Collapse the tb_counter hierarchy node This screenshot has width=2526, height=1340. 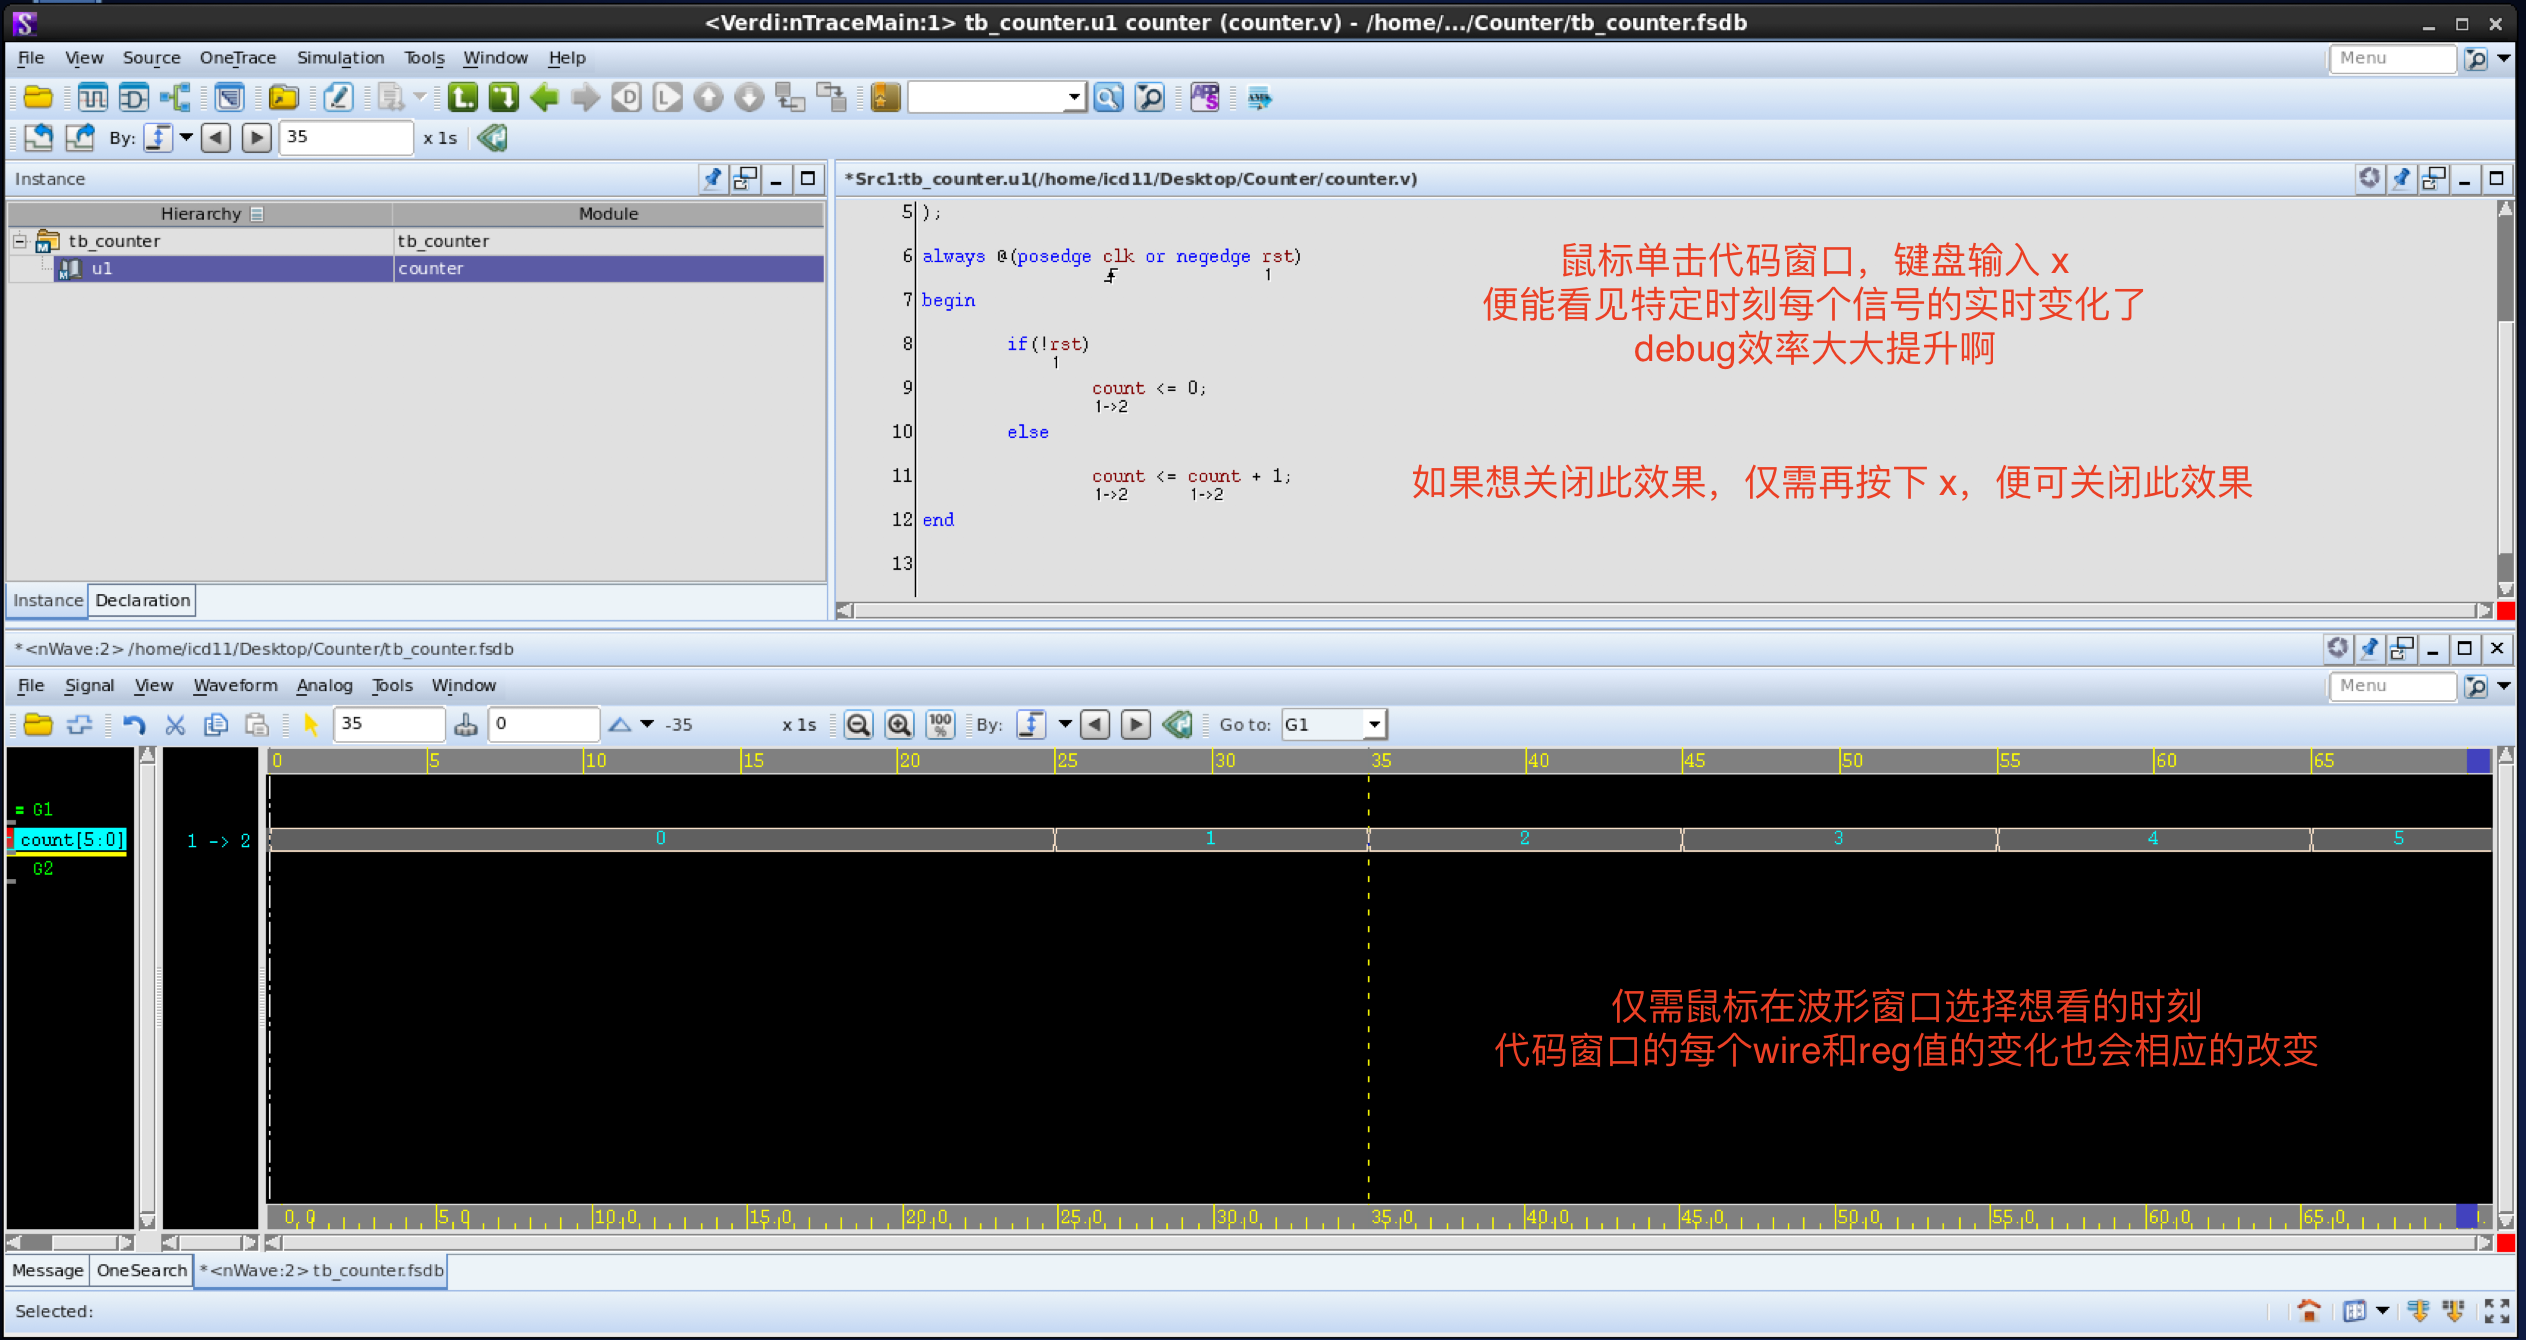18,240
